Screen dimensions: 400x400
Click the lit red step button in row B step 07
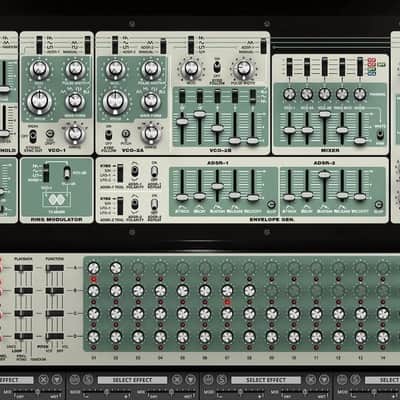(227, 302)
